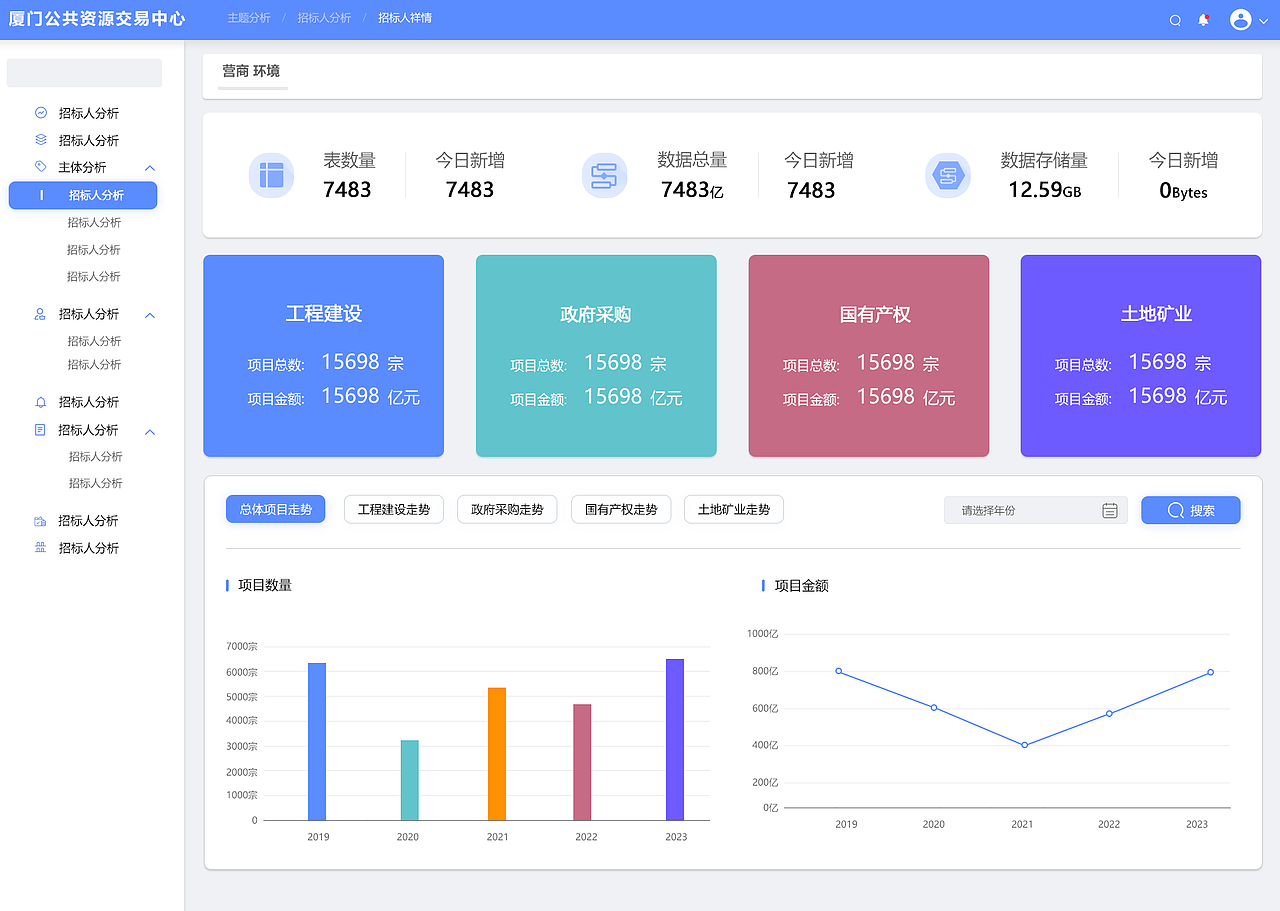Select the 总体项目走势 tab
This screenshot has width=1280, height=911.
pyautogui.click(x=276, y=509)
